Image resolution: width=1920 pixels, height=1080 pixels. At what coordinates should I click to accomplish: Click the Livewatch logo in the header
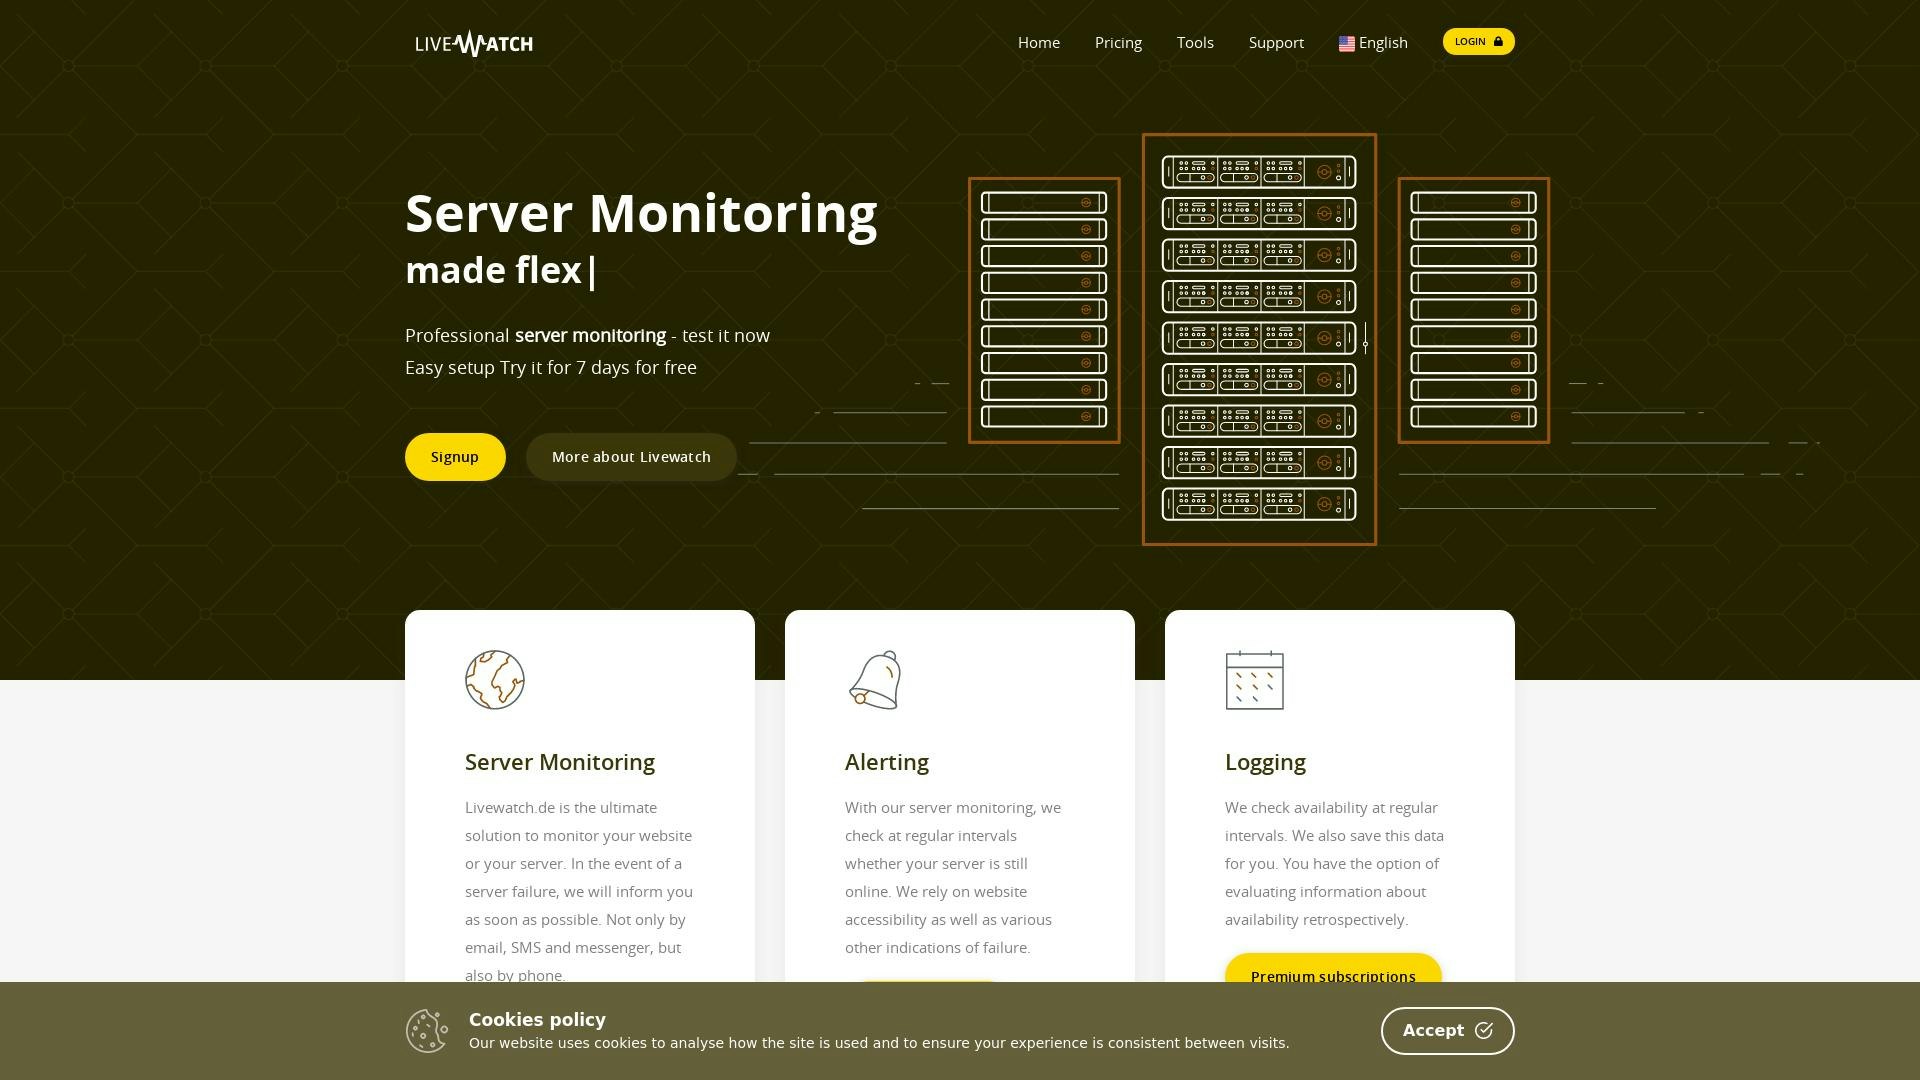(x=474, y=43)
